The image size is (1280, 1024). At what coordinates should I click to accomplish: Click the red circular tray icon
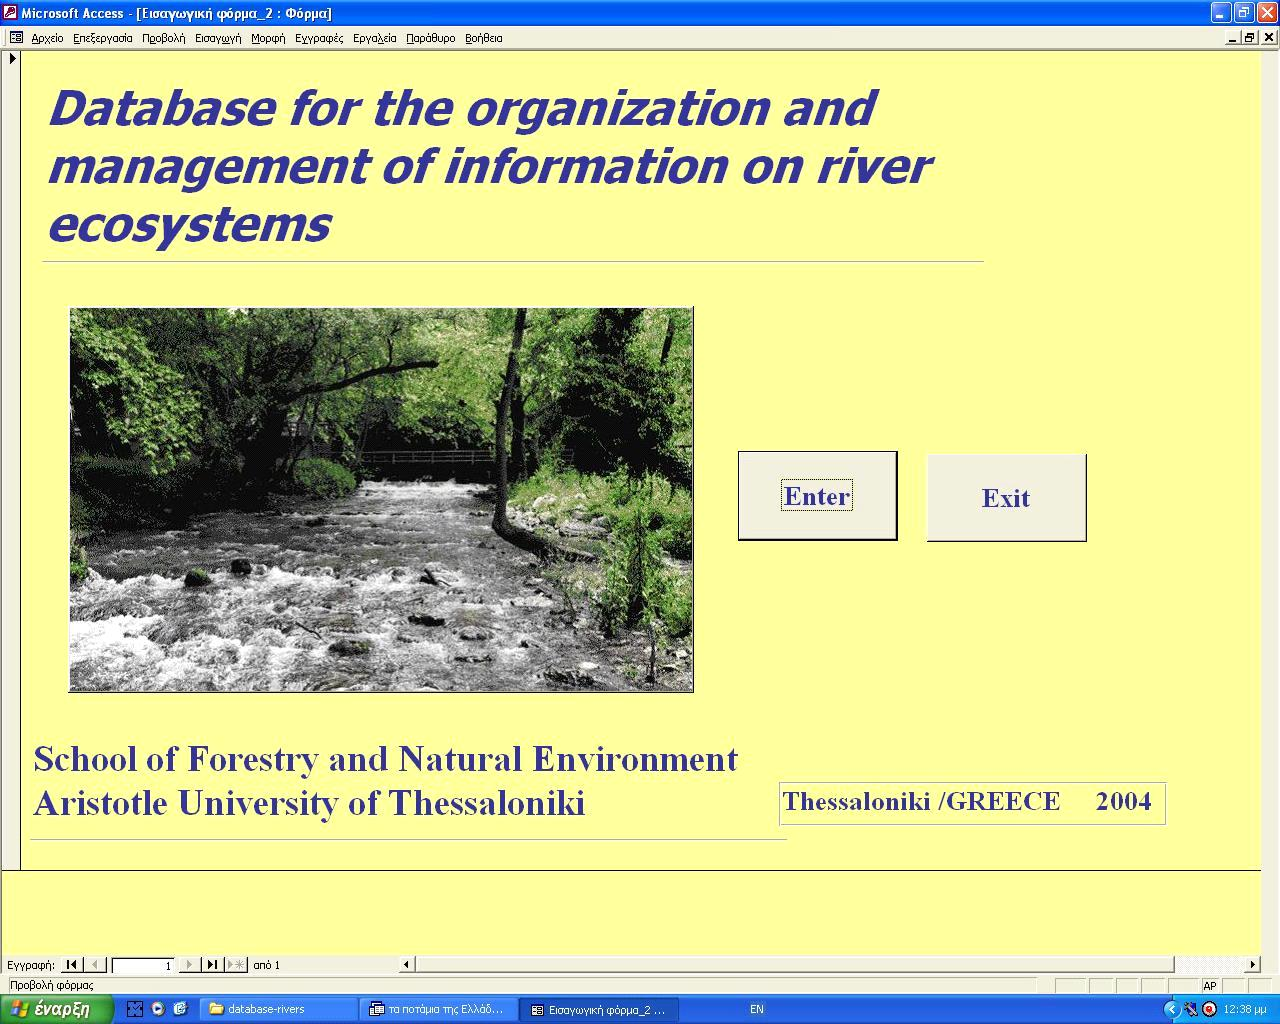1209,1010
